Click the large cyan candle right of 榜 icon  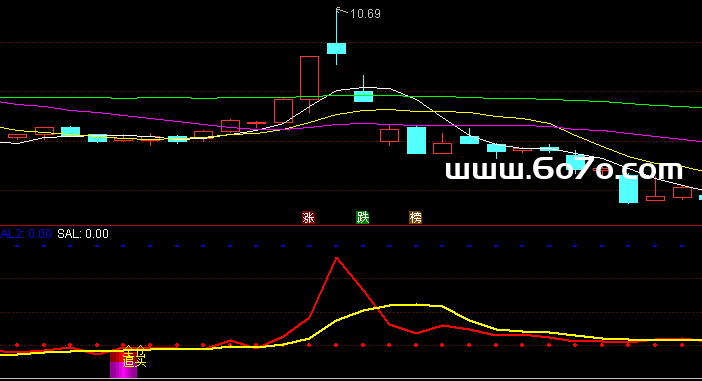pyautogui.click(x=416, y=141)
